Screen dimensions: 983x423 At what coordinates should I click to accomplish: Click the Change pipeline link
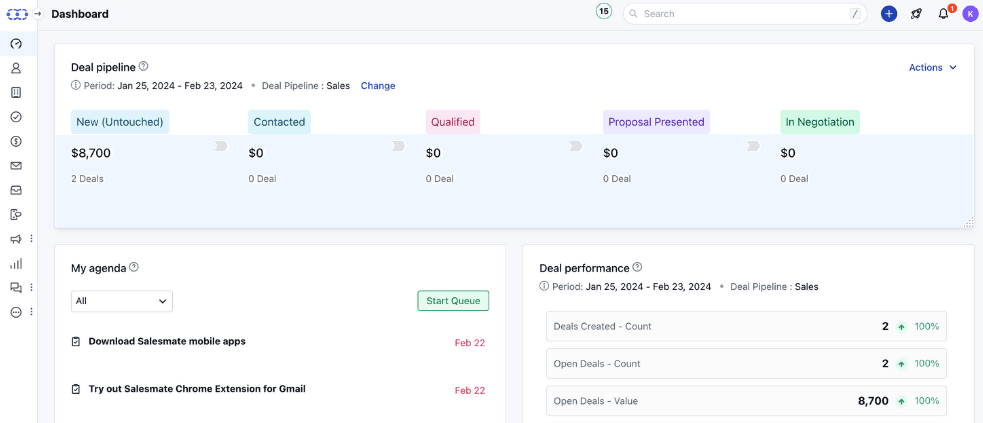tap(378, 86)
